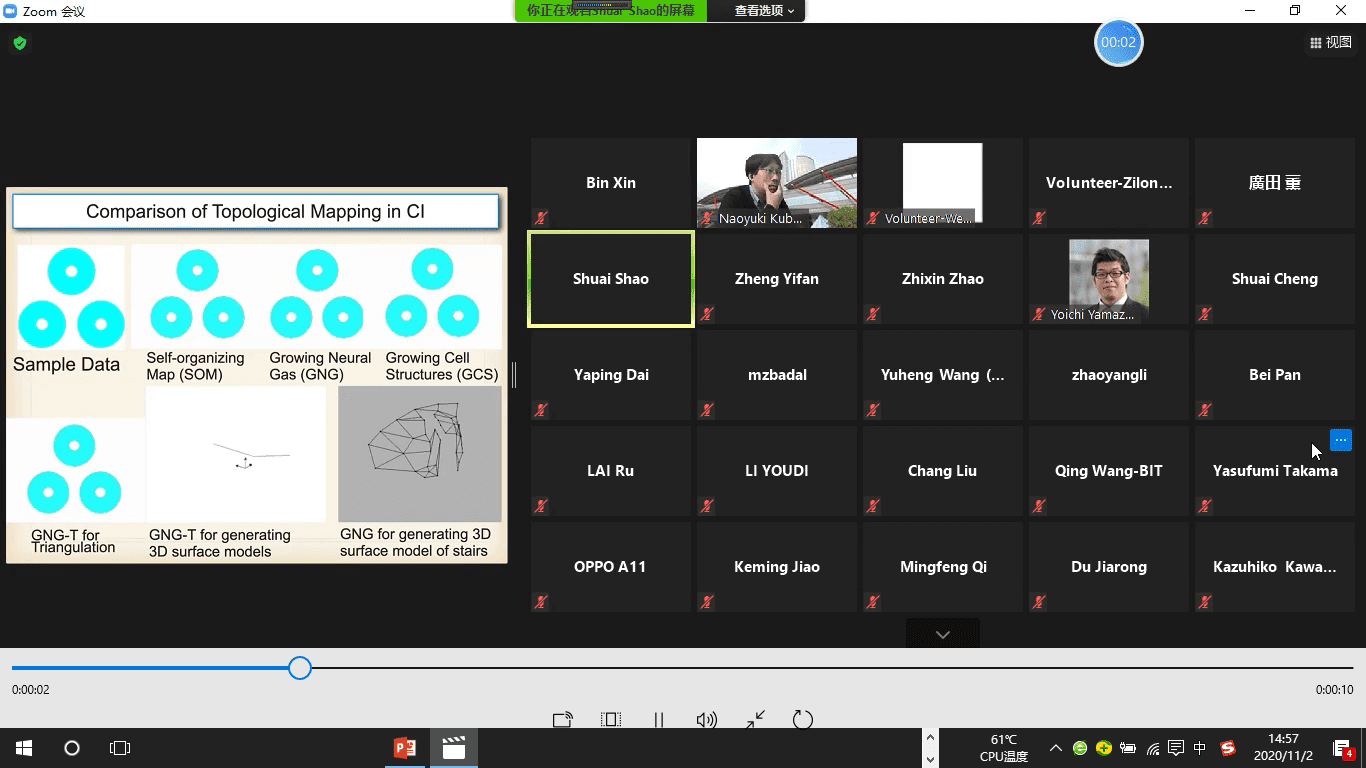The width and height of the screenshot is (1366, 768).
Task: Expand more participants with down chevron
Action: [942, 634]
